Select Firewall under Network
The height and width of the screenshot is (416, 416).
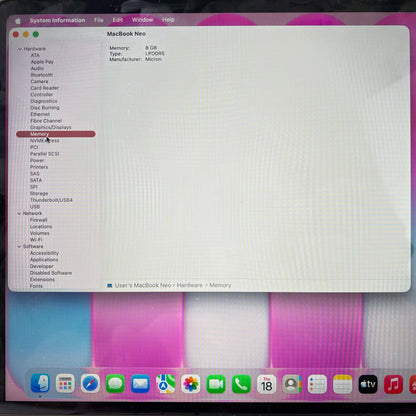(39, 220)
